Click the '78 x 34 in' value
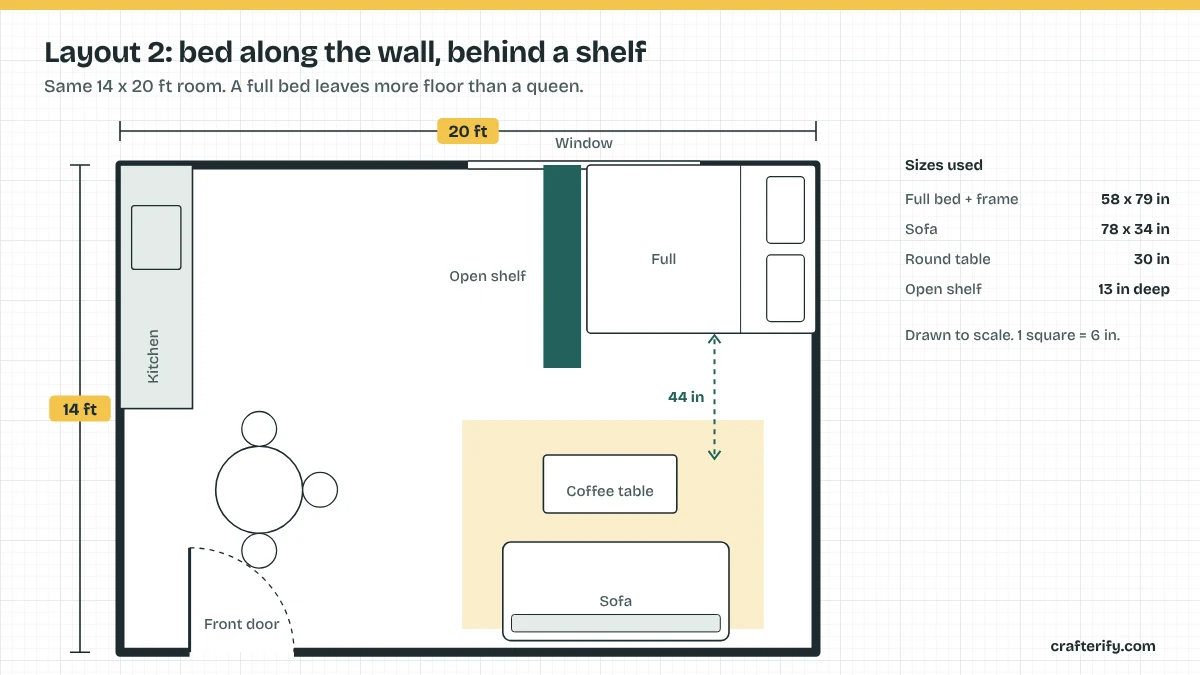Screen dimensions: 1200x675 (x=1135, y=229)
